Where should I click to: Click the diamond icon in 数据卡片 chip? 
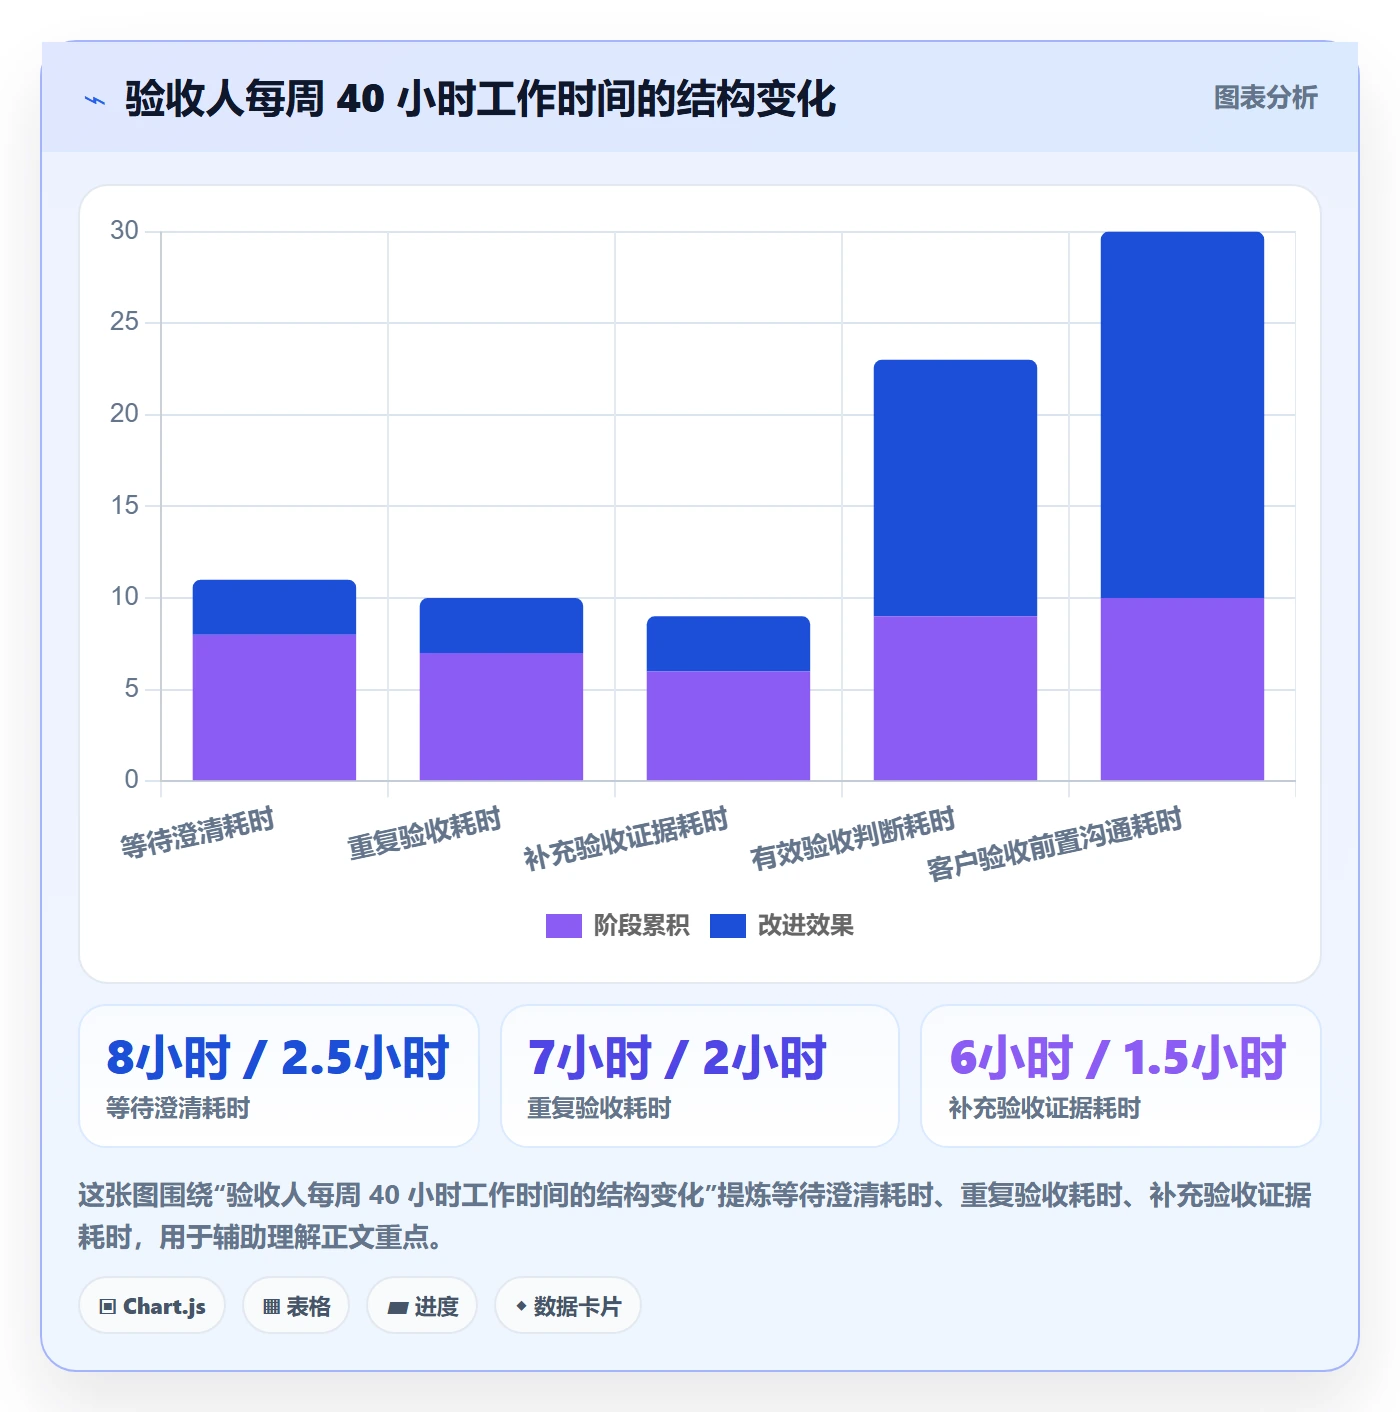pos(521,1306)
